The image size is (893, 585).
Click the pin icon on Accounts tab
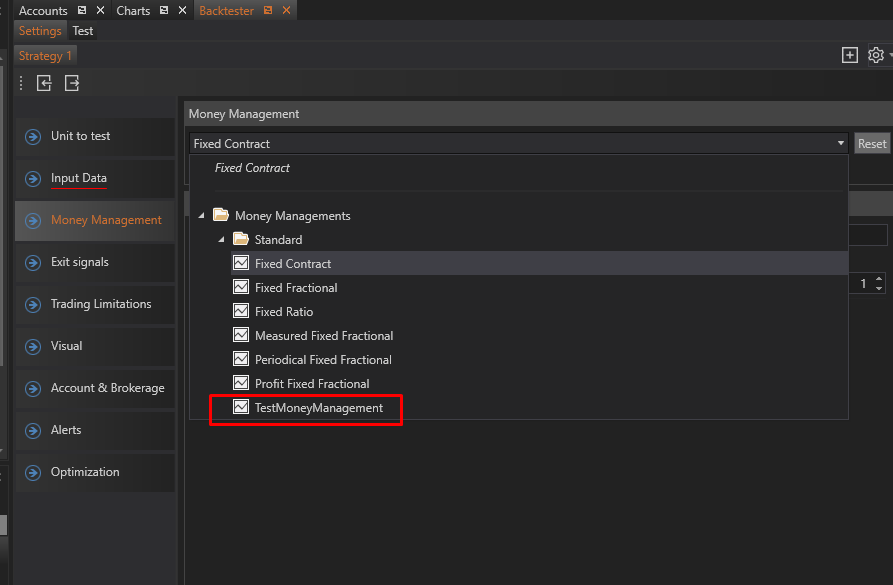(82, 11)
